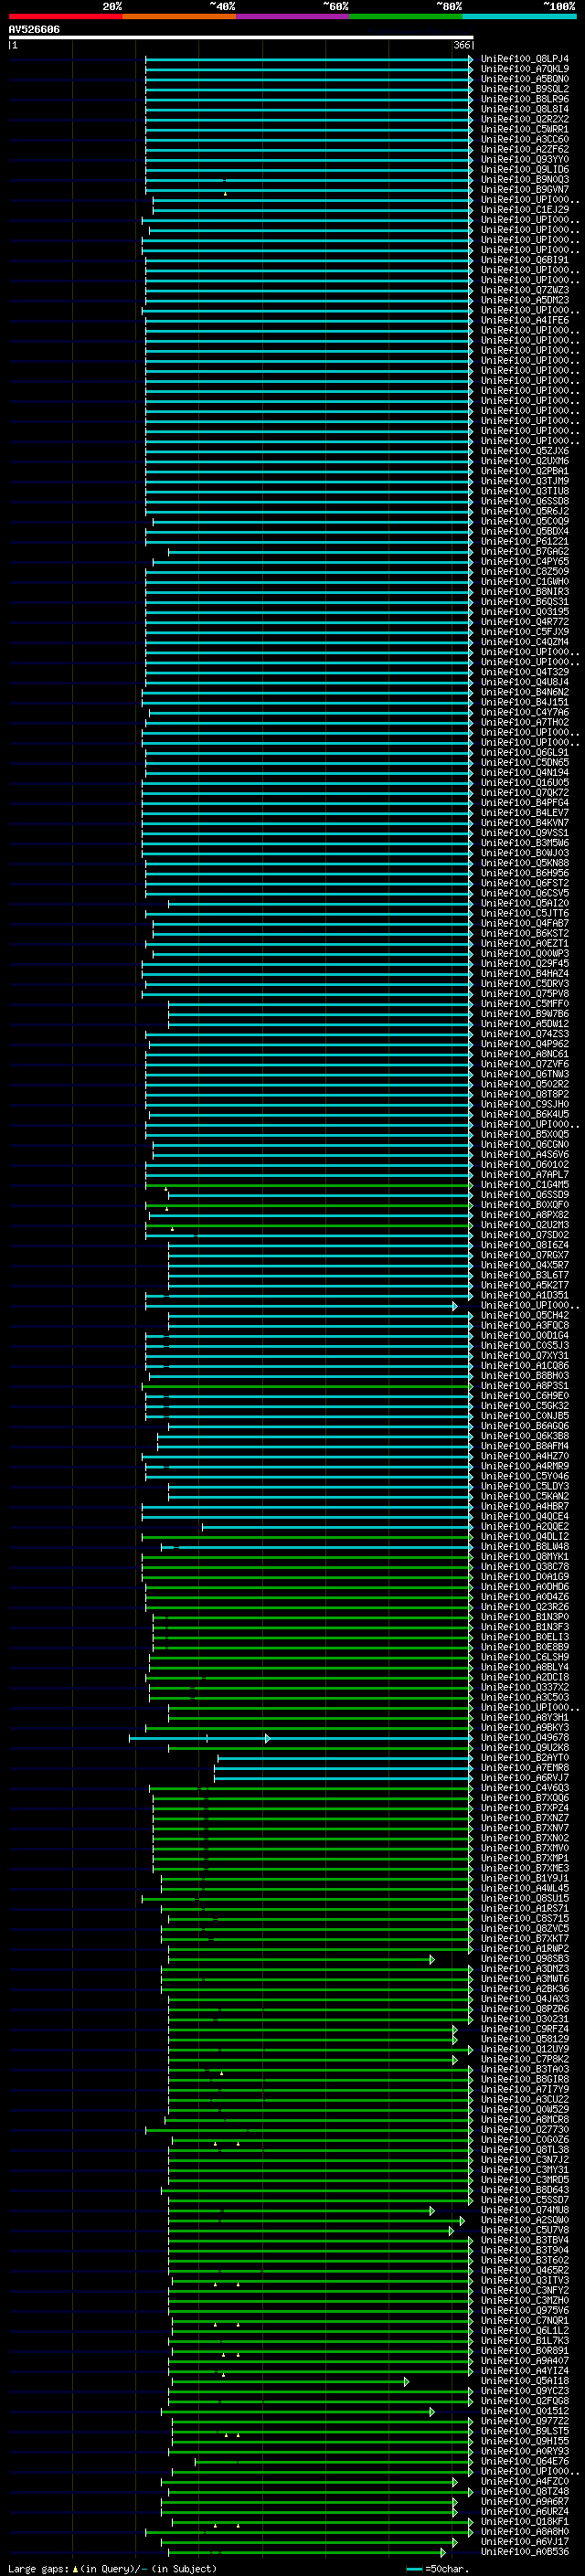Select hit label UniRef100_A3FQC8

(x=525, y=1326)
